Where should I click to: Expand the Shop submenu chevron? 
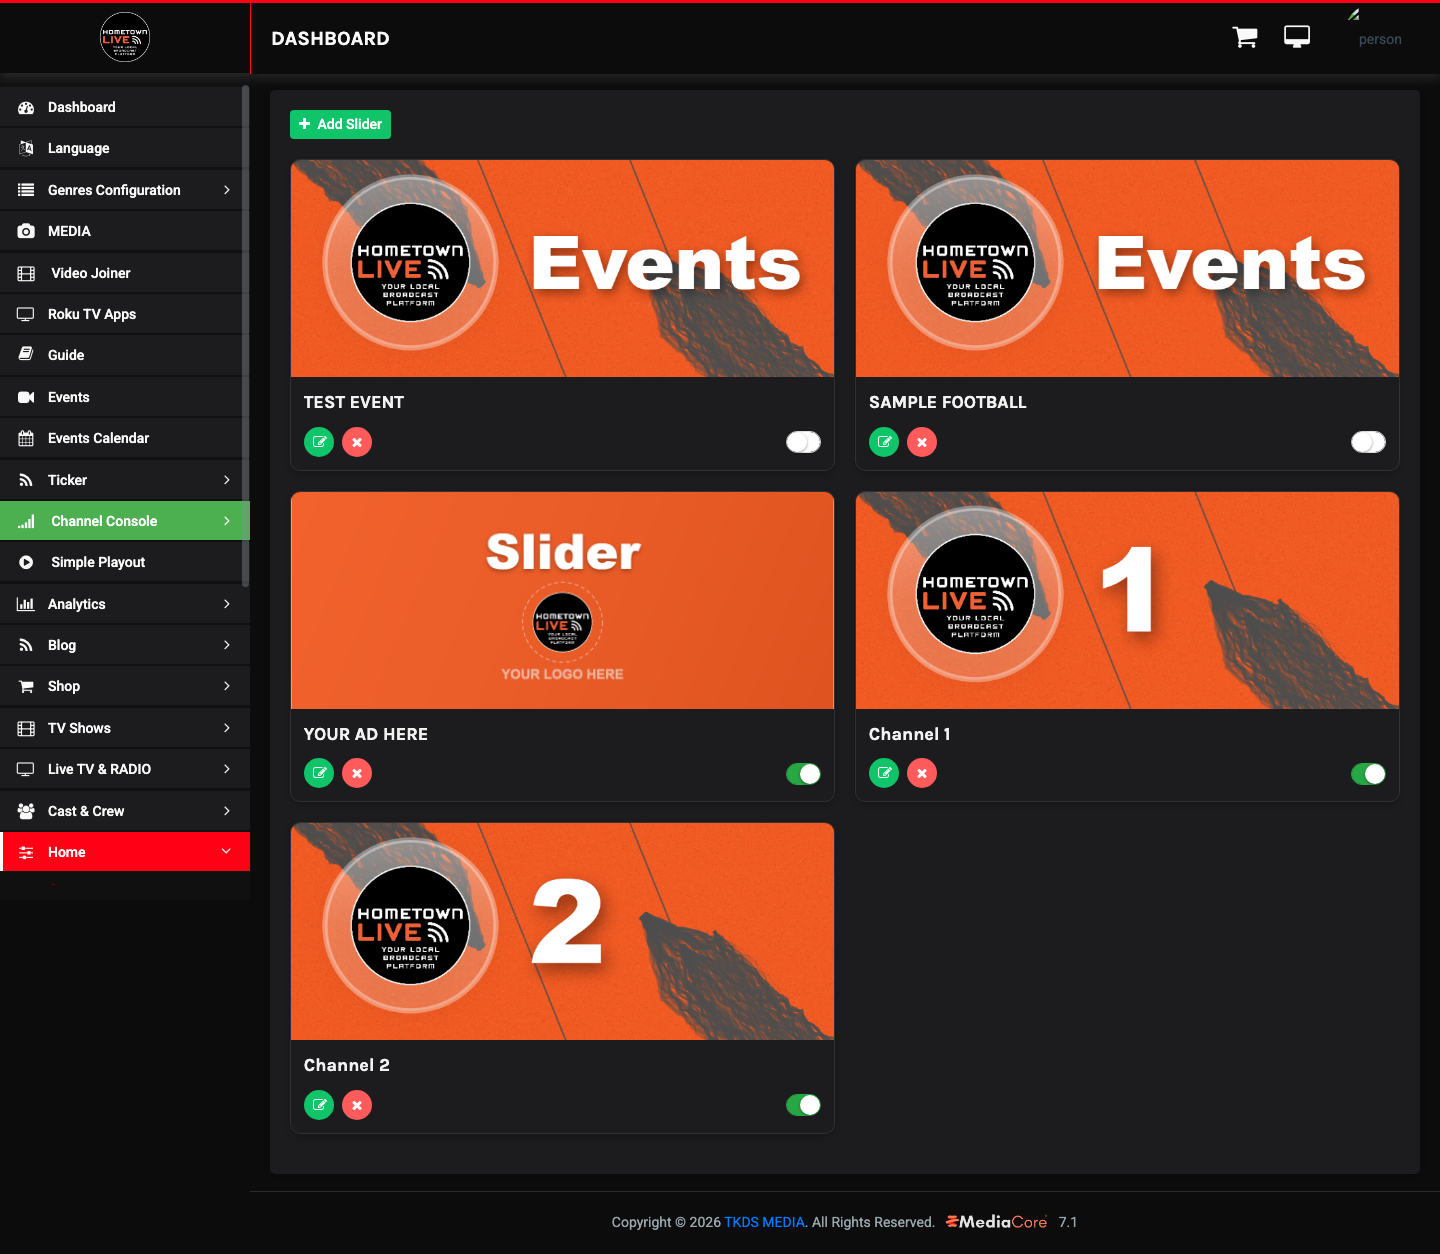point(227,686)
